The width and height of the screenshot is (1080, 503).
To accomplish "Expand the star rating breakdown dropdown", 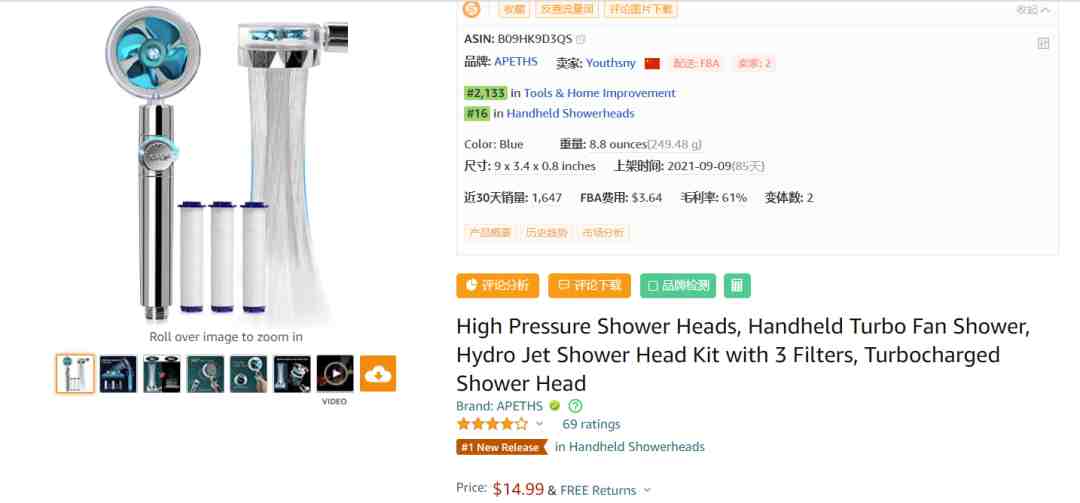I will pos(539,424).
